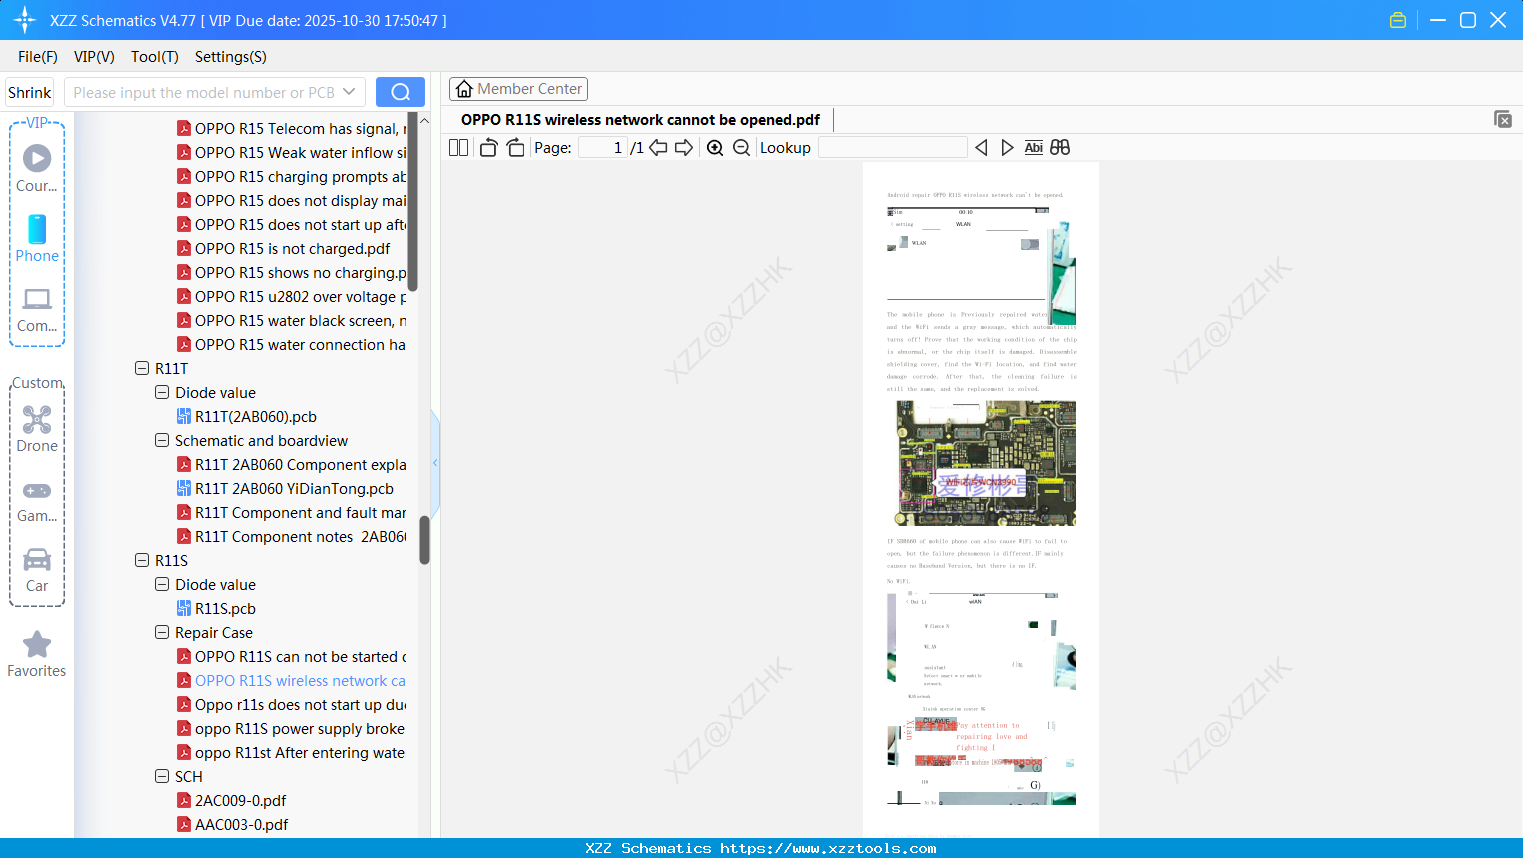Screen dimensions: 1523x858
Task: Rotate the PDF page clockwise
Action: [x=515, y=148]
